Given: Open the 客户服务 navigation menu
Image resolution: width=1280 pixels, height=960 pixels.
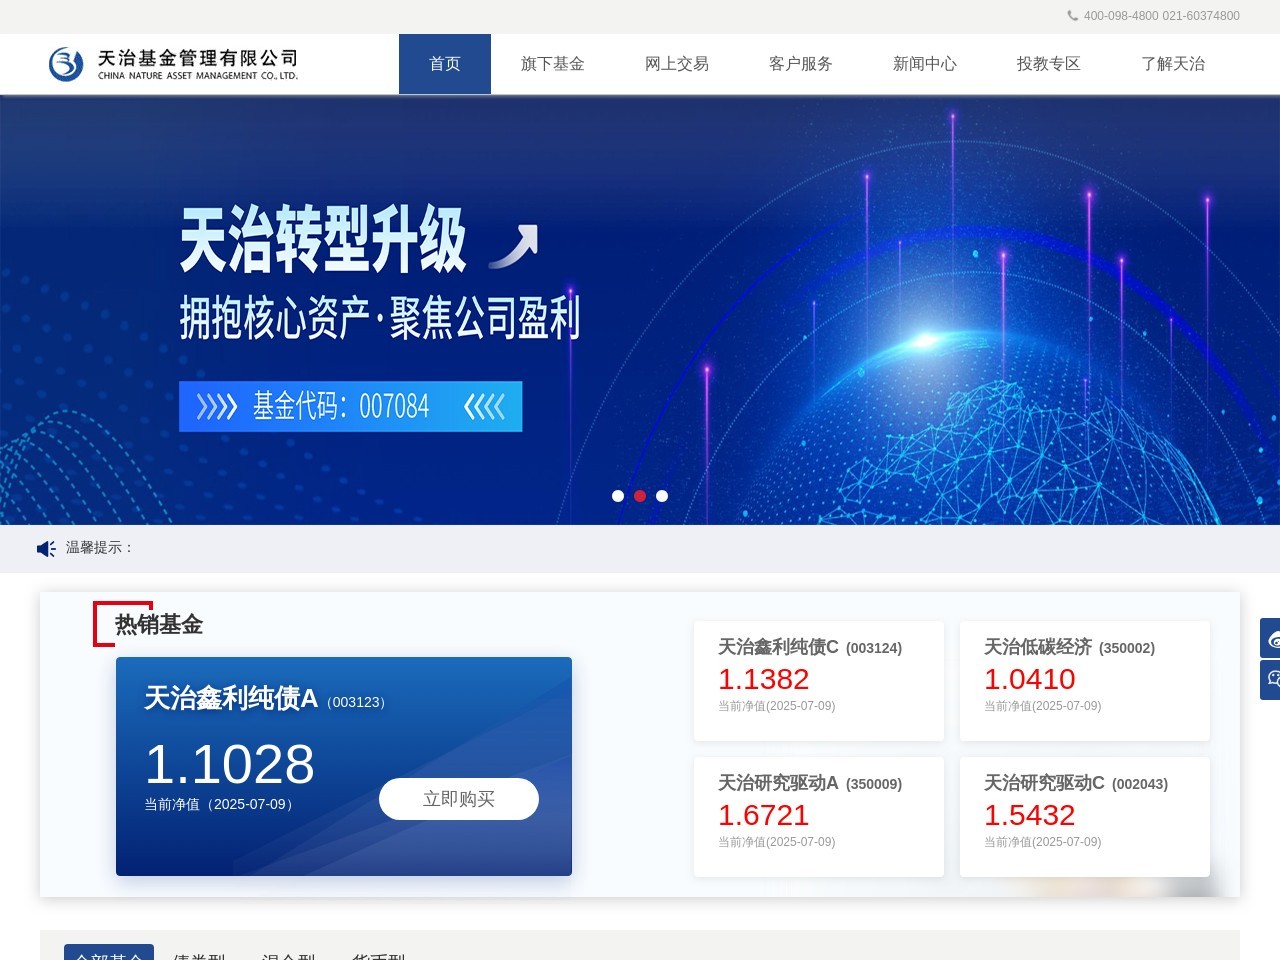Looking at the screenshot, I should [x=800, y=63].
